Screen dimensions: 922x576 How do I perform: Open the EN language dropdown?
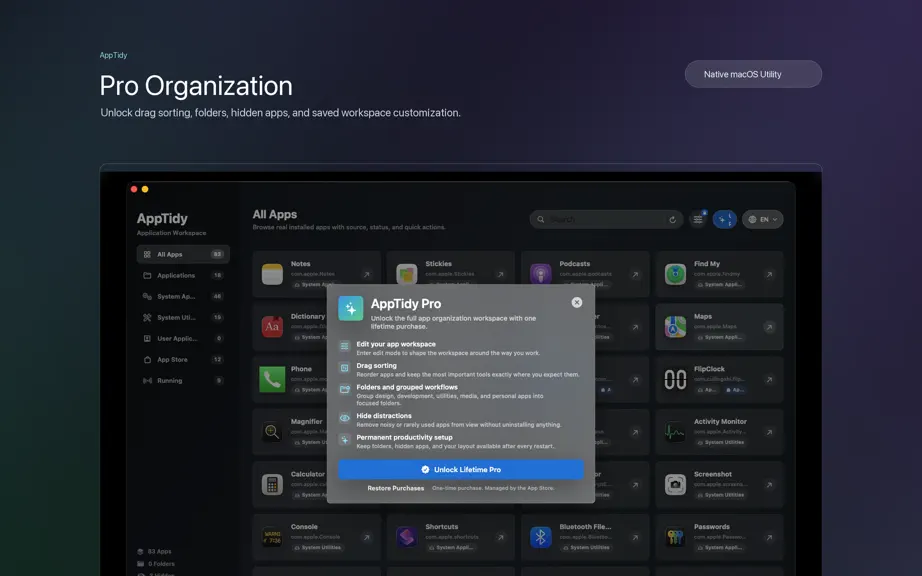(763, 219)
